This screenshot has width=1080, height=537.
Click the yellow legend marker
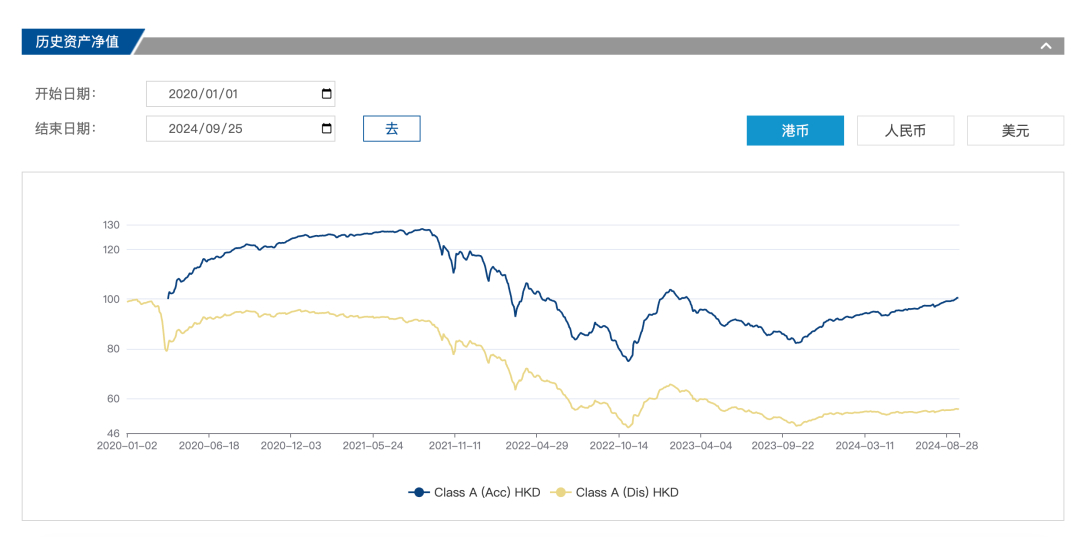pos(560,492)
